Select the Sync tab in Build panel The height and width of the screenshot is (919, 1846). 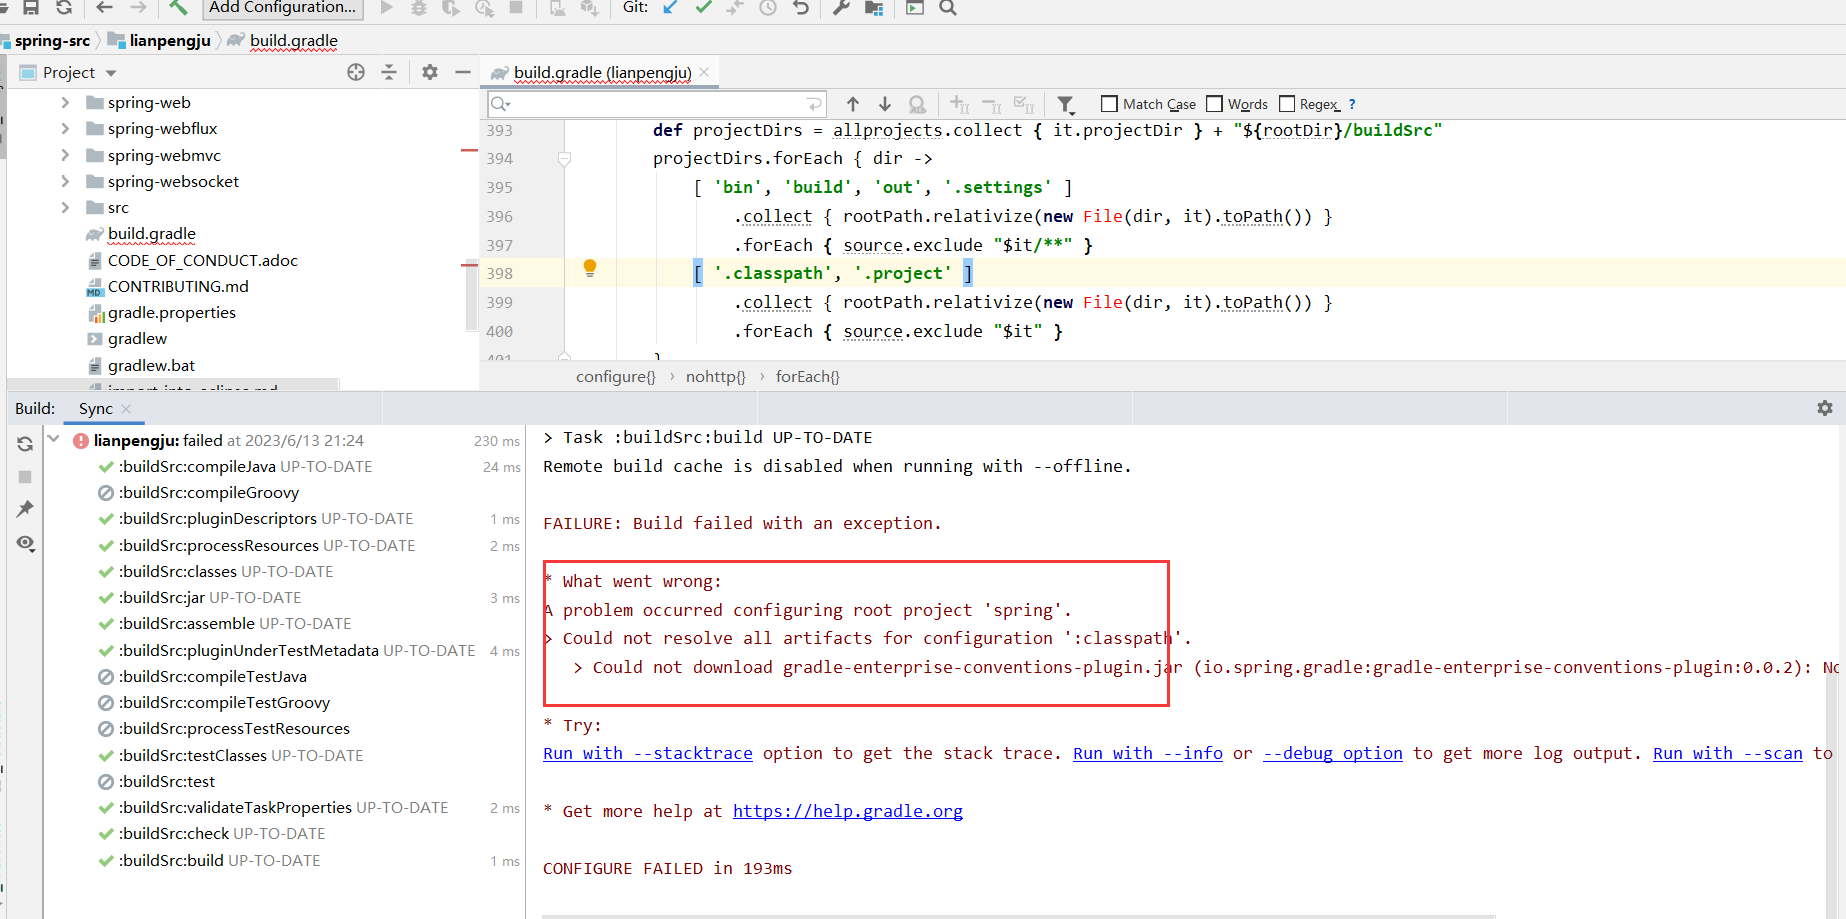pyautogui.click(x=96, y=408)
